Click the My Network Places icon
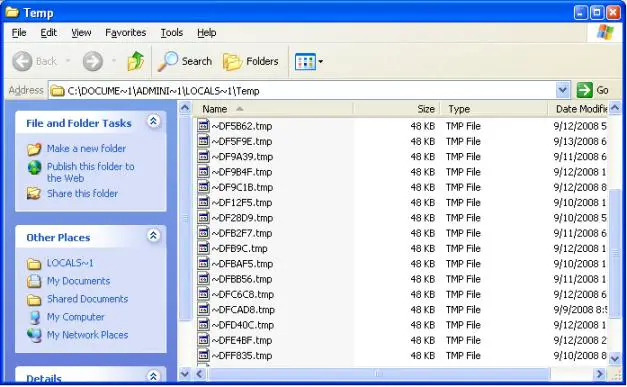 (34, 335)
